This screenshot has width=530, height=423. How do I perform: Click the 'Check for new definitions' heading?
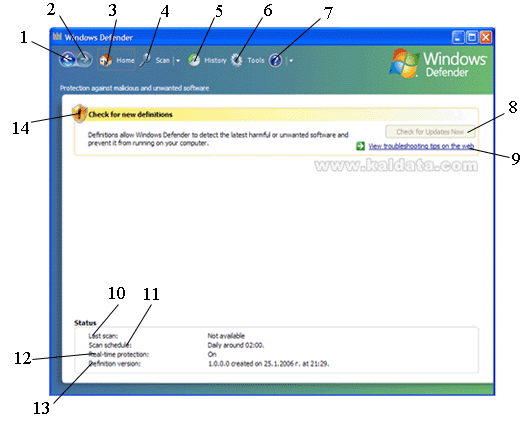[x=130, y=115]
